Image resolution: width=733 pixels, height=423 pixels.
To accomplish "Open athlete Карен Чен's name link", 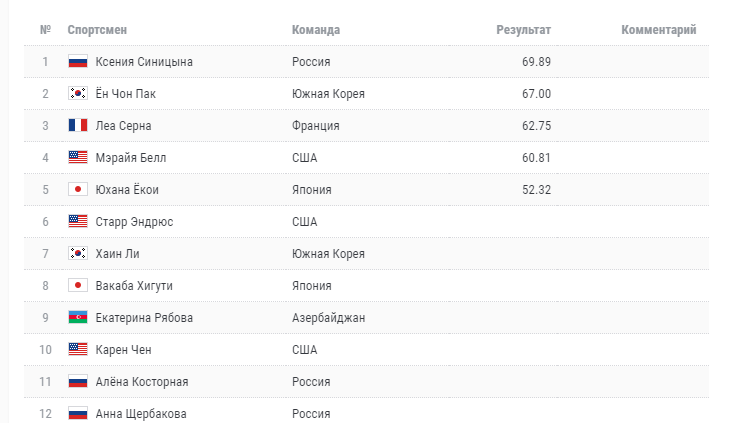I will click(124, 350).
